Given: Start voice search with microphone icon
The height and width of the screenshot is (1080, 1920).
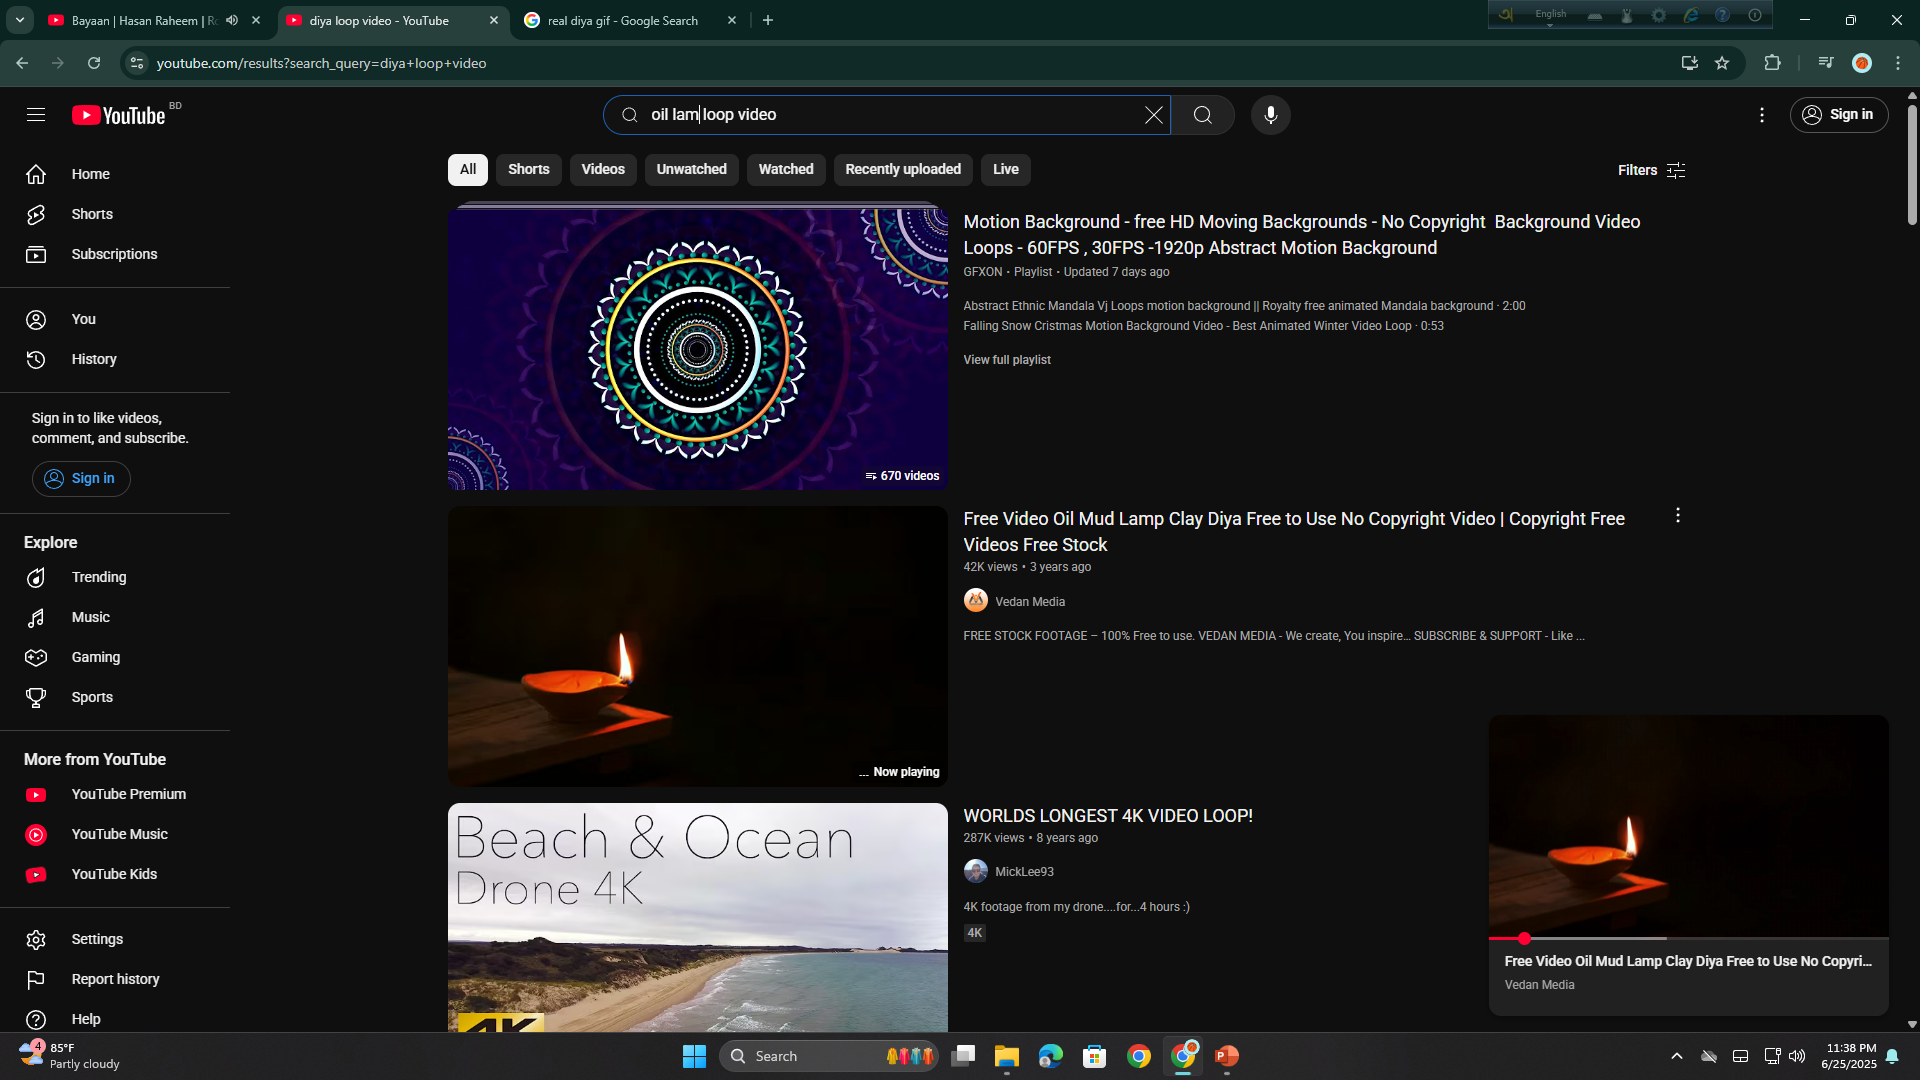Looking at the screenshot, I should coord(1270,115).
